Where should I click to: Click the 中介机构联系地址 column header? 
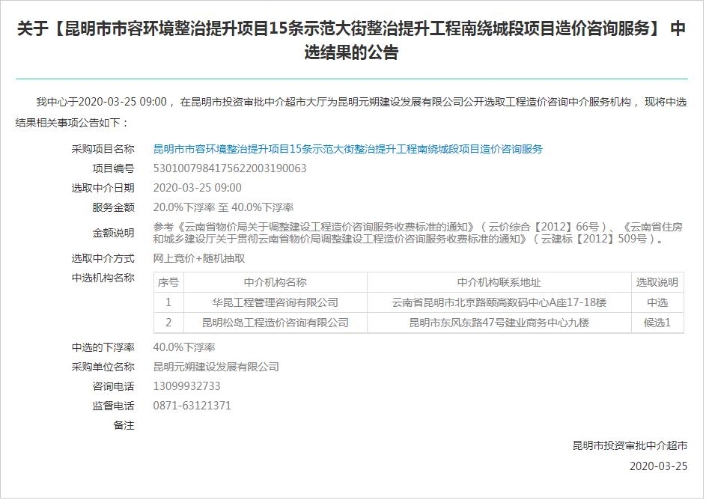499,282
